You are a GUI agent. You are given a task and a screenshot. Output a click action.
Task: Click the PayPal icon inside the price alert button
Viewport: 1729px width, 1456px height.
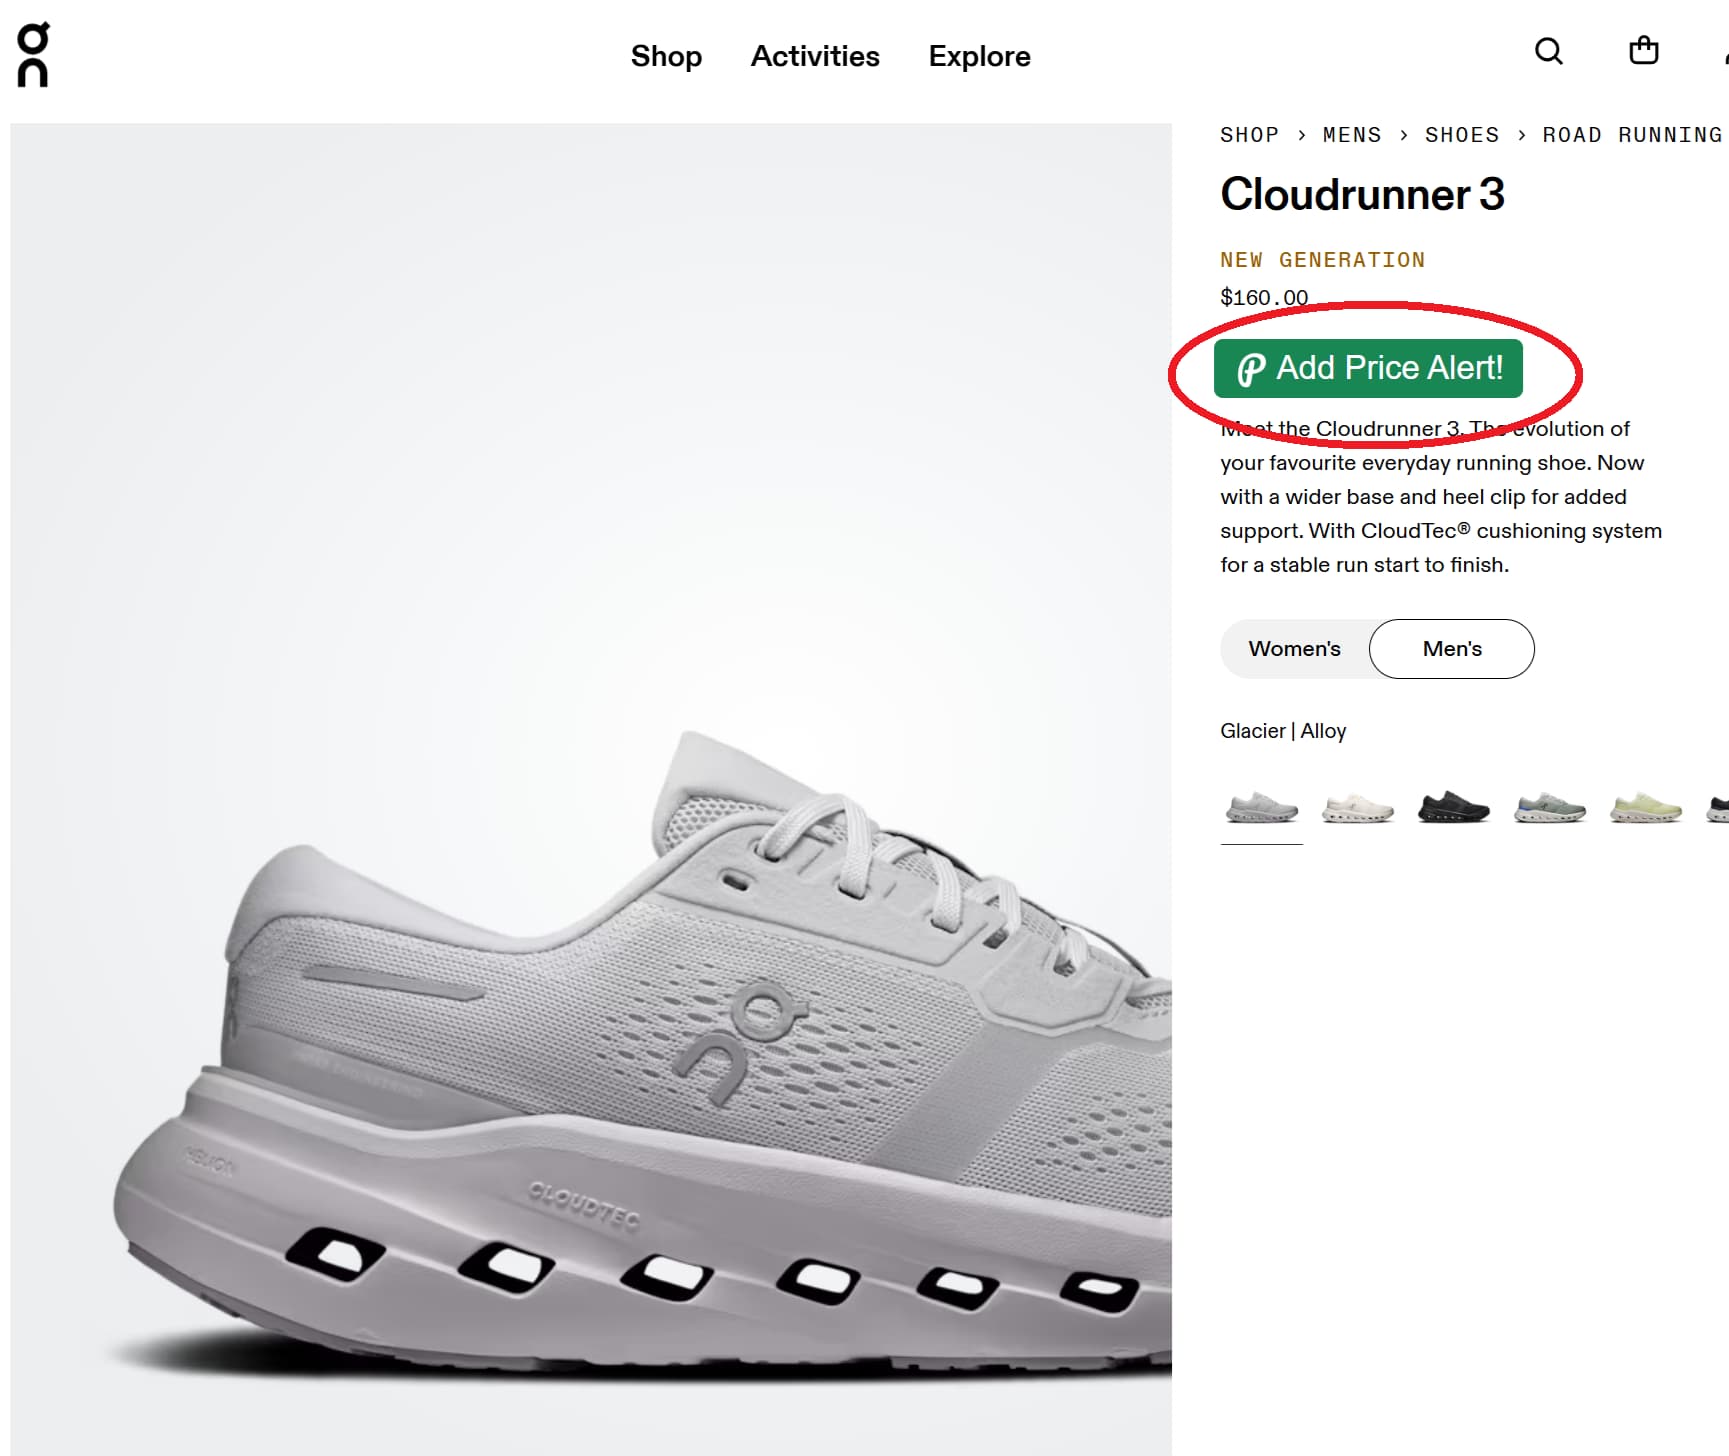coord(1254,368)
